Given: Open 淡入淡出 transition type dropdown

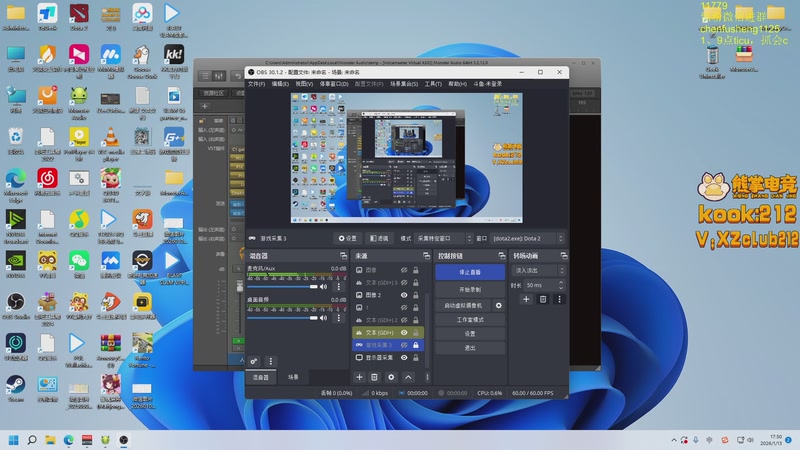Looking at the screenshot, I should [x=538, y=270].
